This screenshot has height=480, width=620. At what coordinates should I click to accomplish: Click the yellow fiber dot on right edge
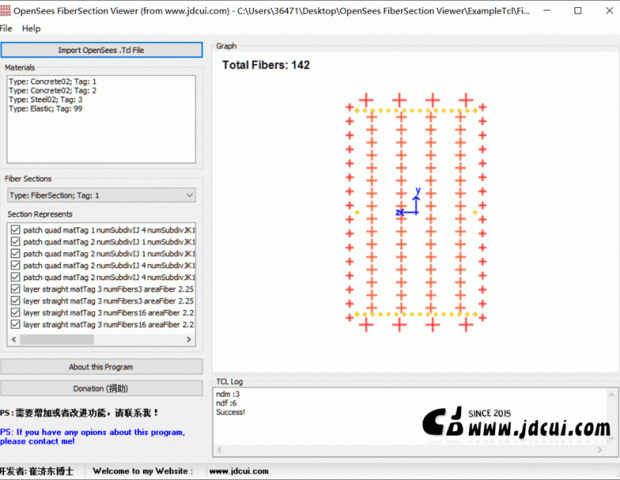474,211
